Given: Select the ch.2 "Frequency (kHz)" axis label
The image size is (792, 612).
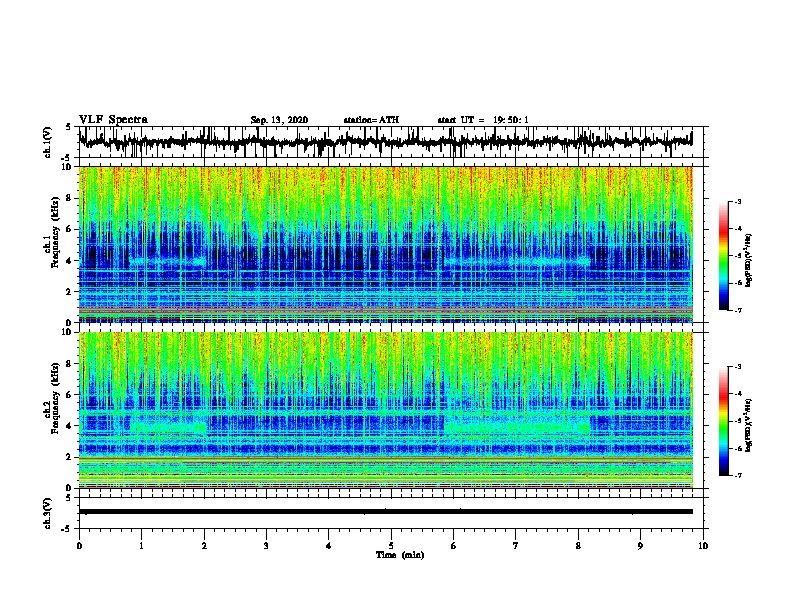Looking at the screenshot, I should 55,398.
